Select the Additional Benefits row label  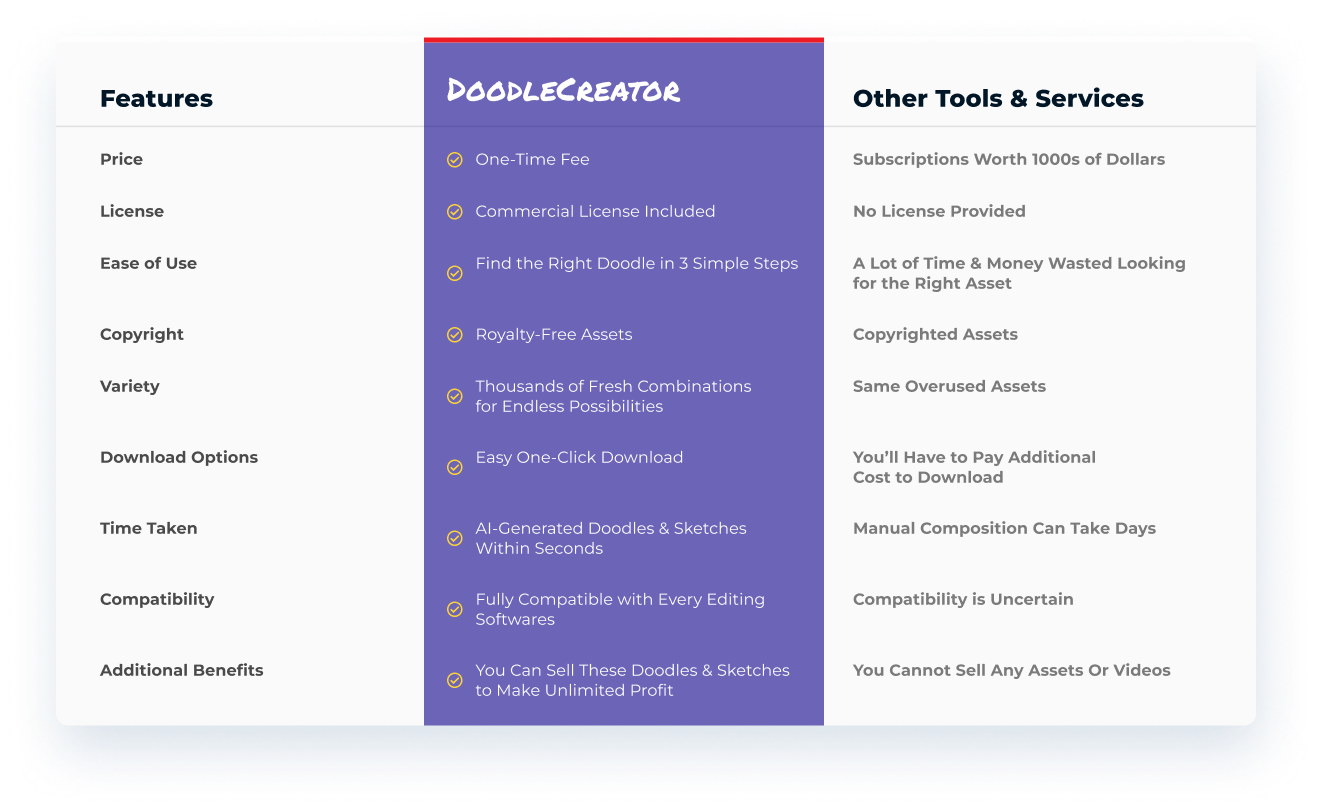[x=182, y=670]
